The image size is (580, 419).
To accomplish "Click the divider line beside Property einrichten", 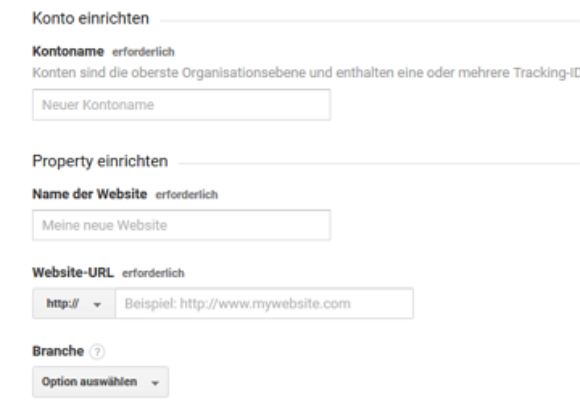I will click(379, 163).
